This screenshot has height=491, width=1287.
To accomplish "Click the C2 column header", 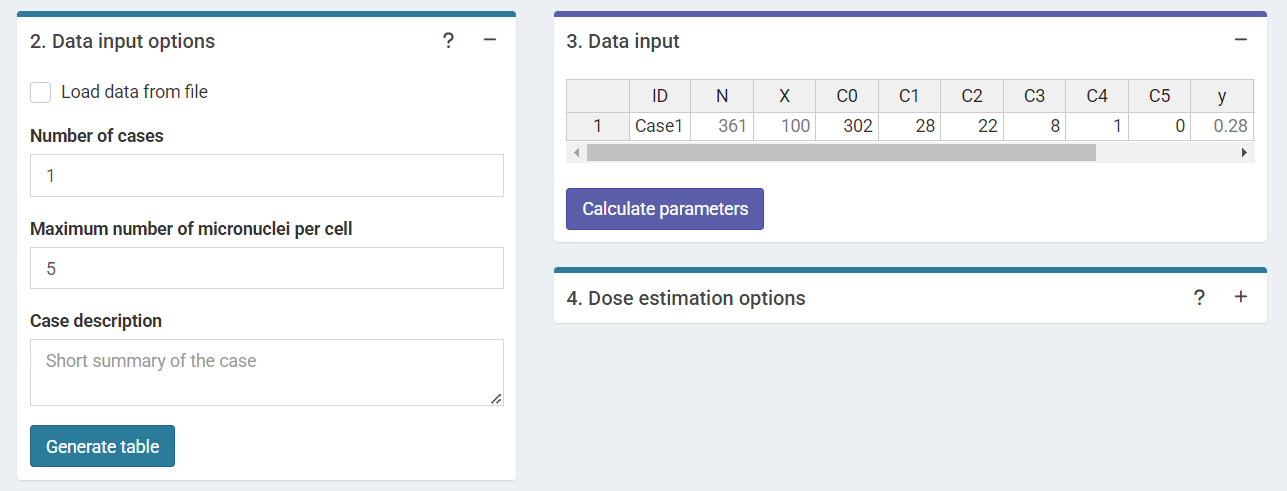I will (x=972, y=96).
